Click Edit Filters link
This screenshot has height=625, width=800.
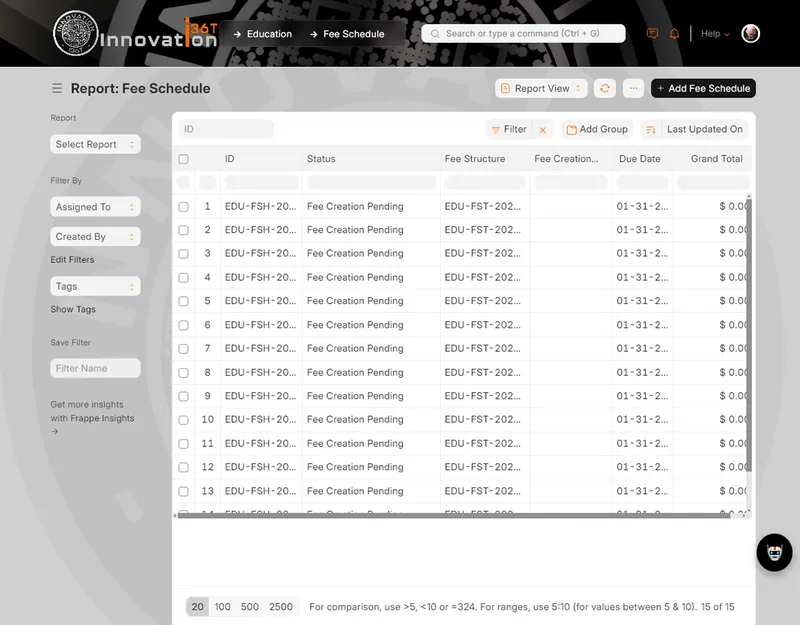coord(72,260)
